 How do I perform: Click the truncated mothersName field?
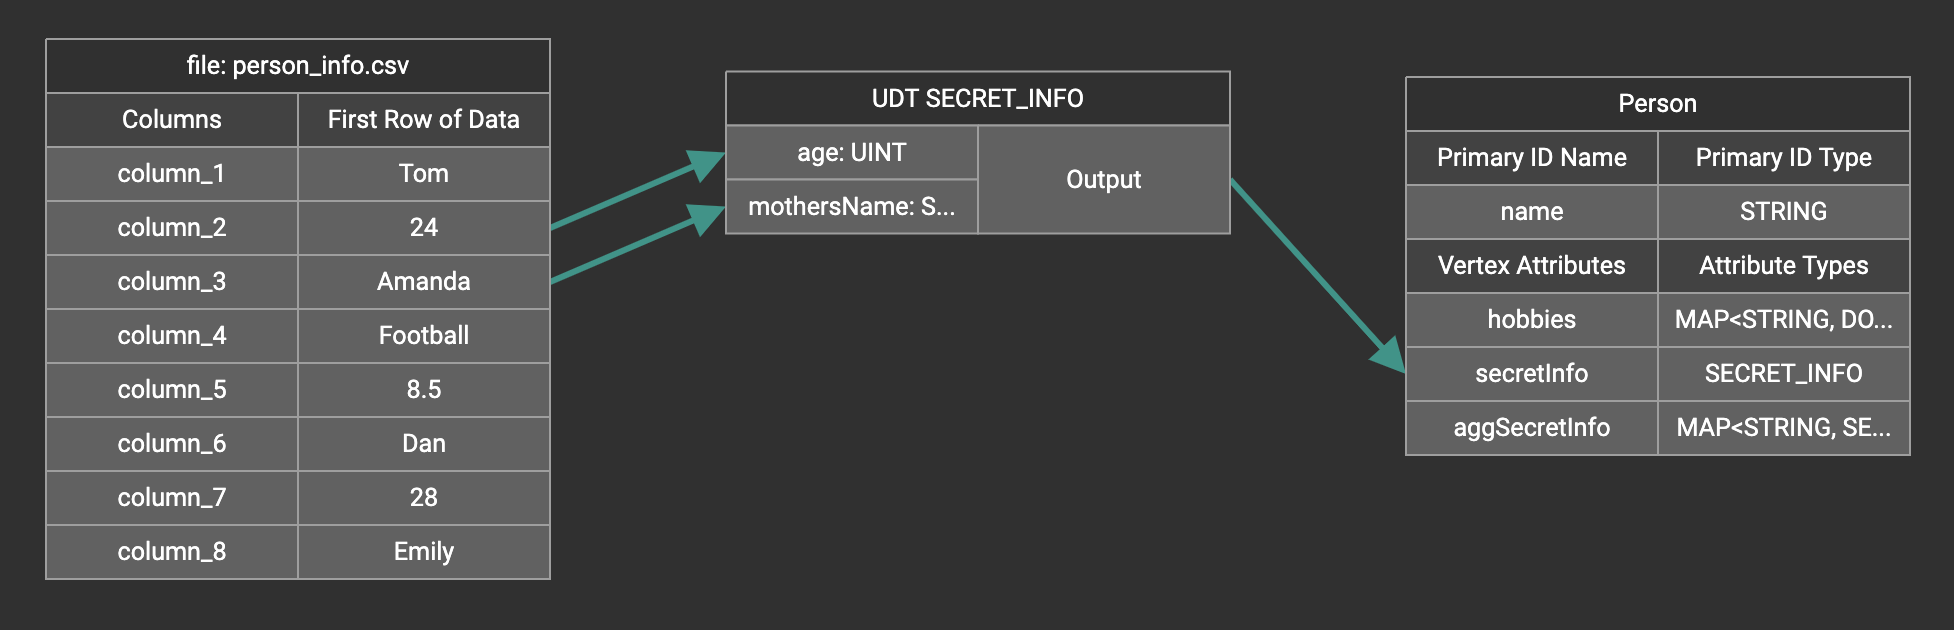click(x=851, y=206)
